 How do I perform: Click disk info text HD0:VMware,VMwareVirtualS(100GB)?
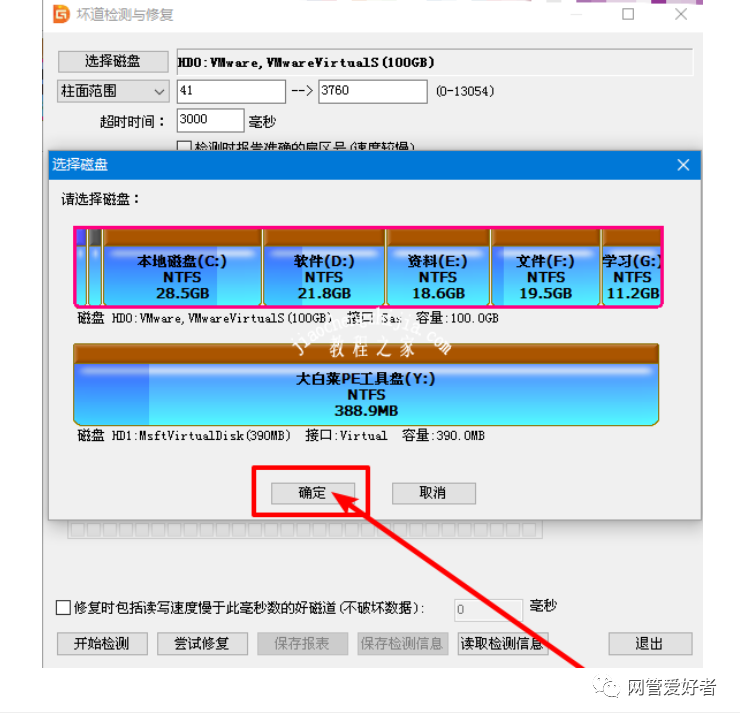221,318
